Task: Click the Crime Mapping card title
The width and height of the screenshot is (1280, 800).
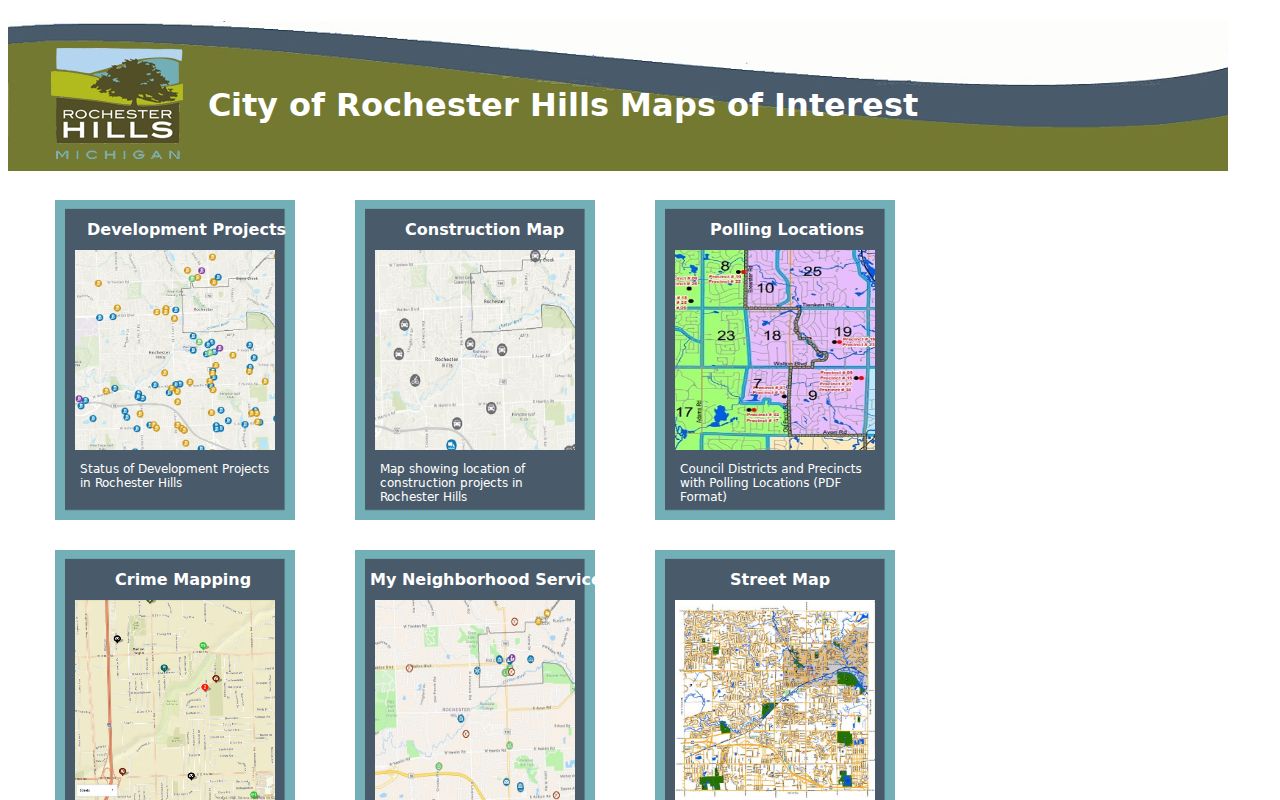Action: coord(183,579)
